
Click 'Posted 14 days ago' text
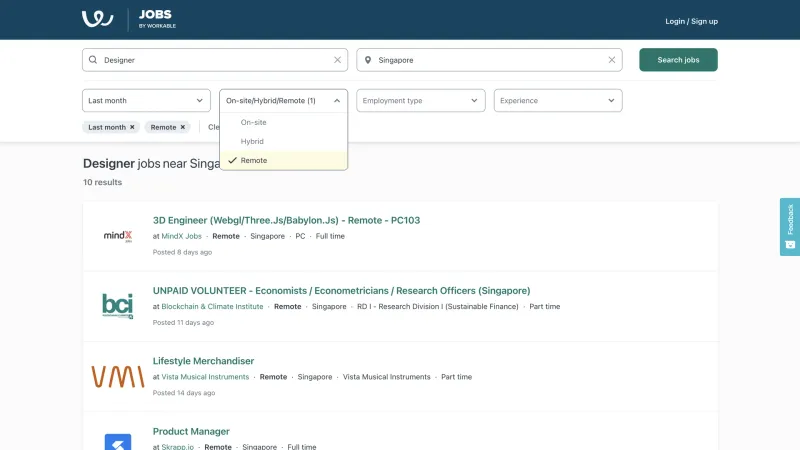184,393
